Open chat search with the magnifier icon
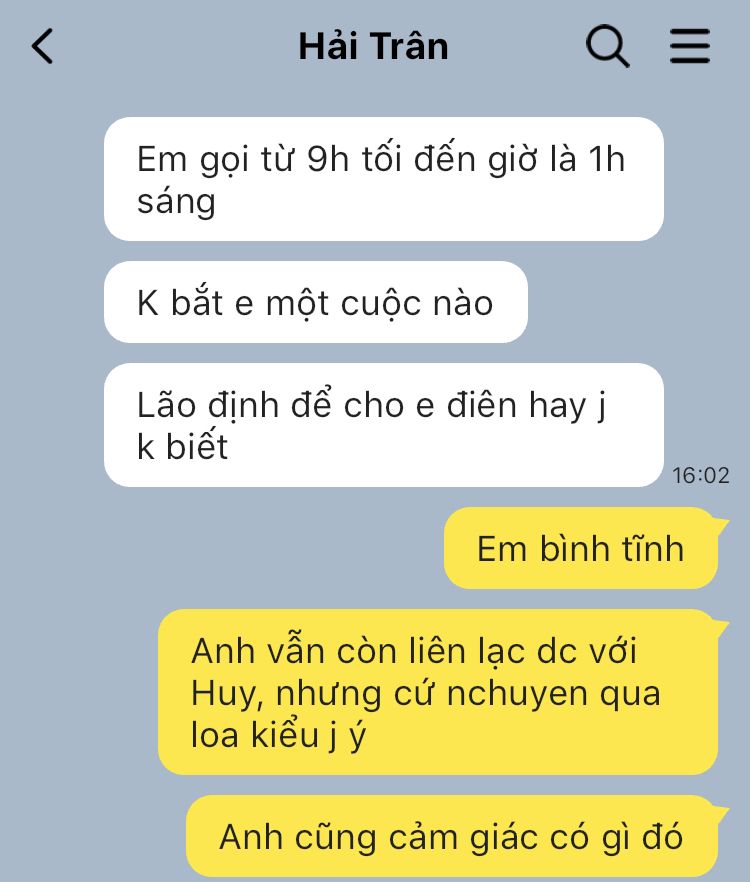The image size is (750, 882). (x=608, y=46)
